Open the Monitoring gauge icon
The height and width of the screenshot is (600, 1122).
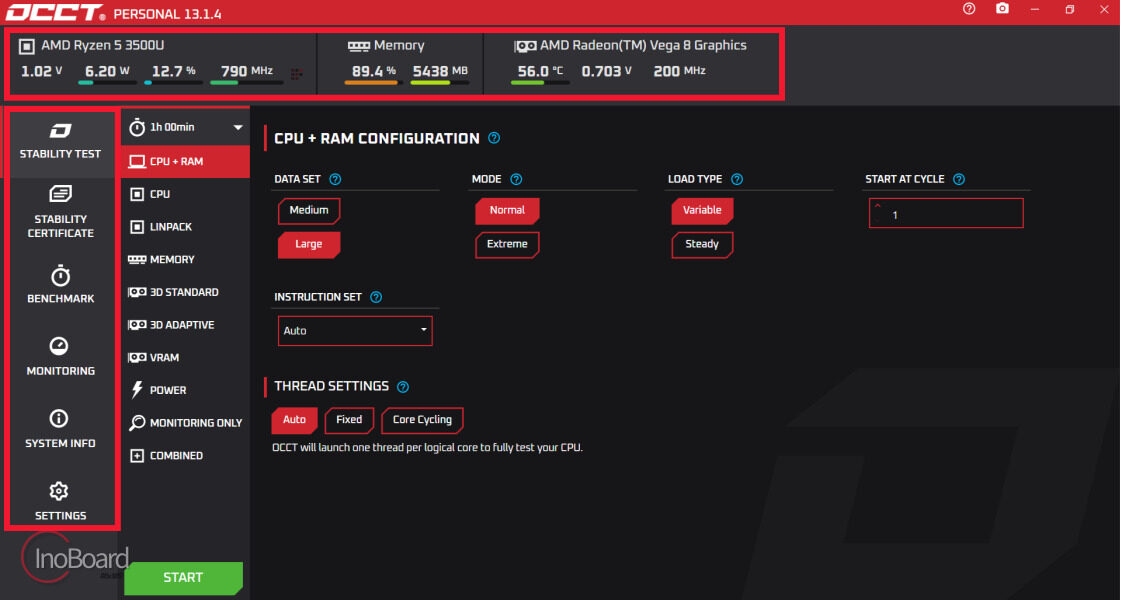[59, 346]
